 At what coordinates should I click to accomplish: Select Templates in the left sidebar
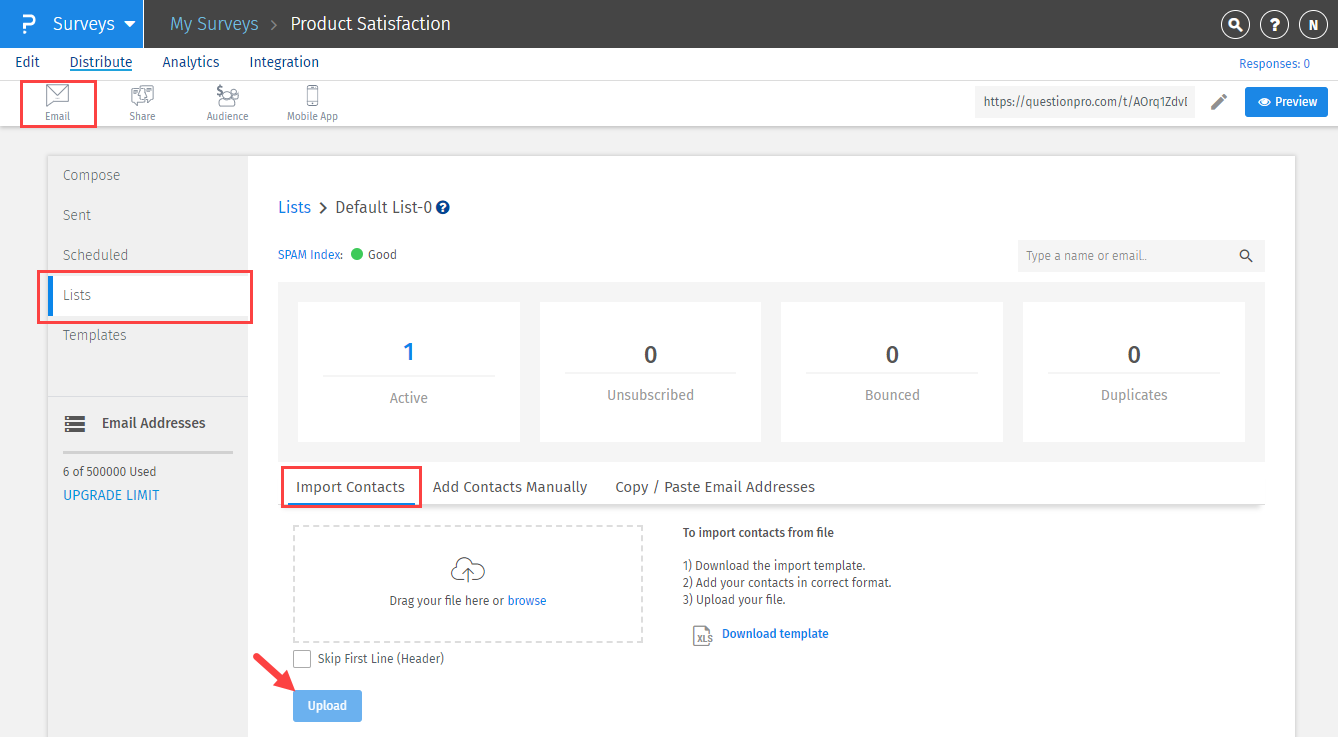[95, 335]
